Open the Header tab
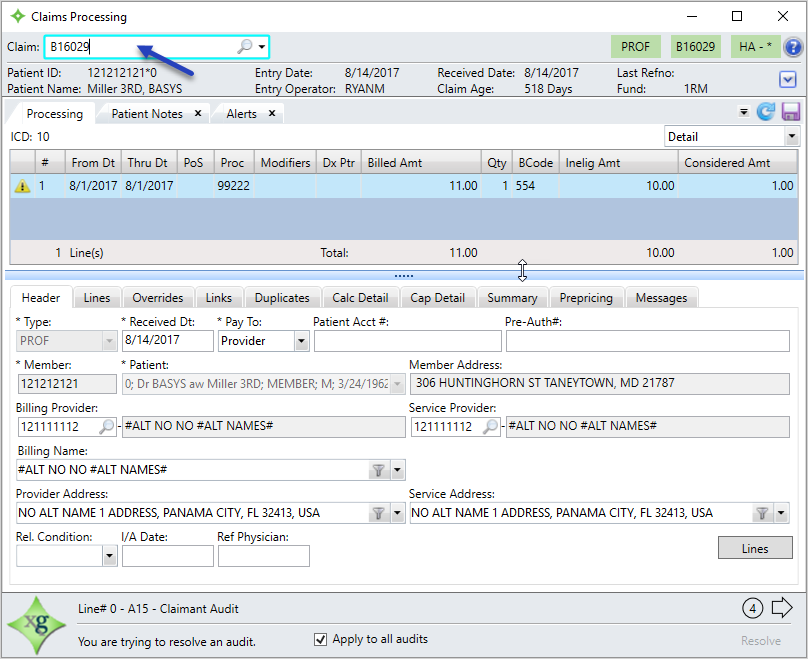The height and width of the screenshot is (659, 808). click(41, 298)
